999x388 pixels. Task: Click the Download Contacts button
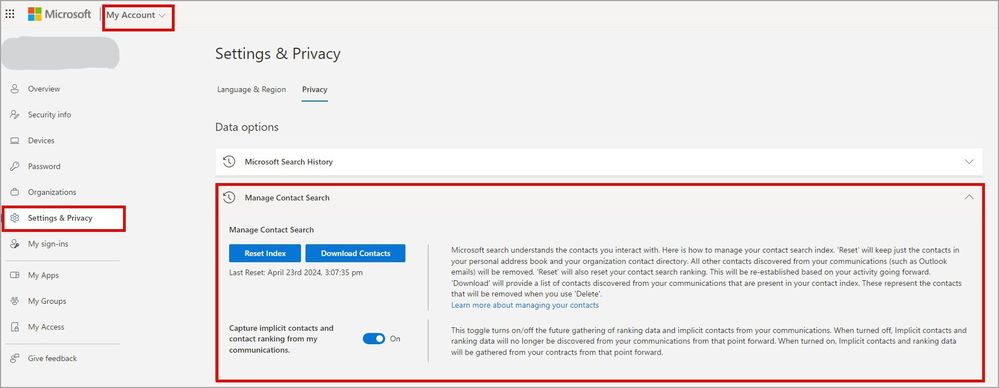click(356, 253)
